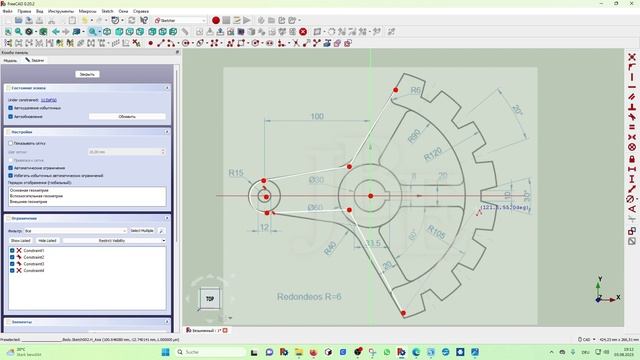Select the trim edge scissors tool
The width and height of the screenshot is (640, 360).
(296, 43)
